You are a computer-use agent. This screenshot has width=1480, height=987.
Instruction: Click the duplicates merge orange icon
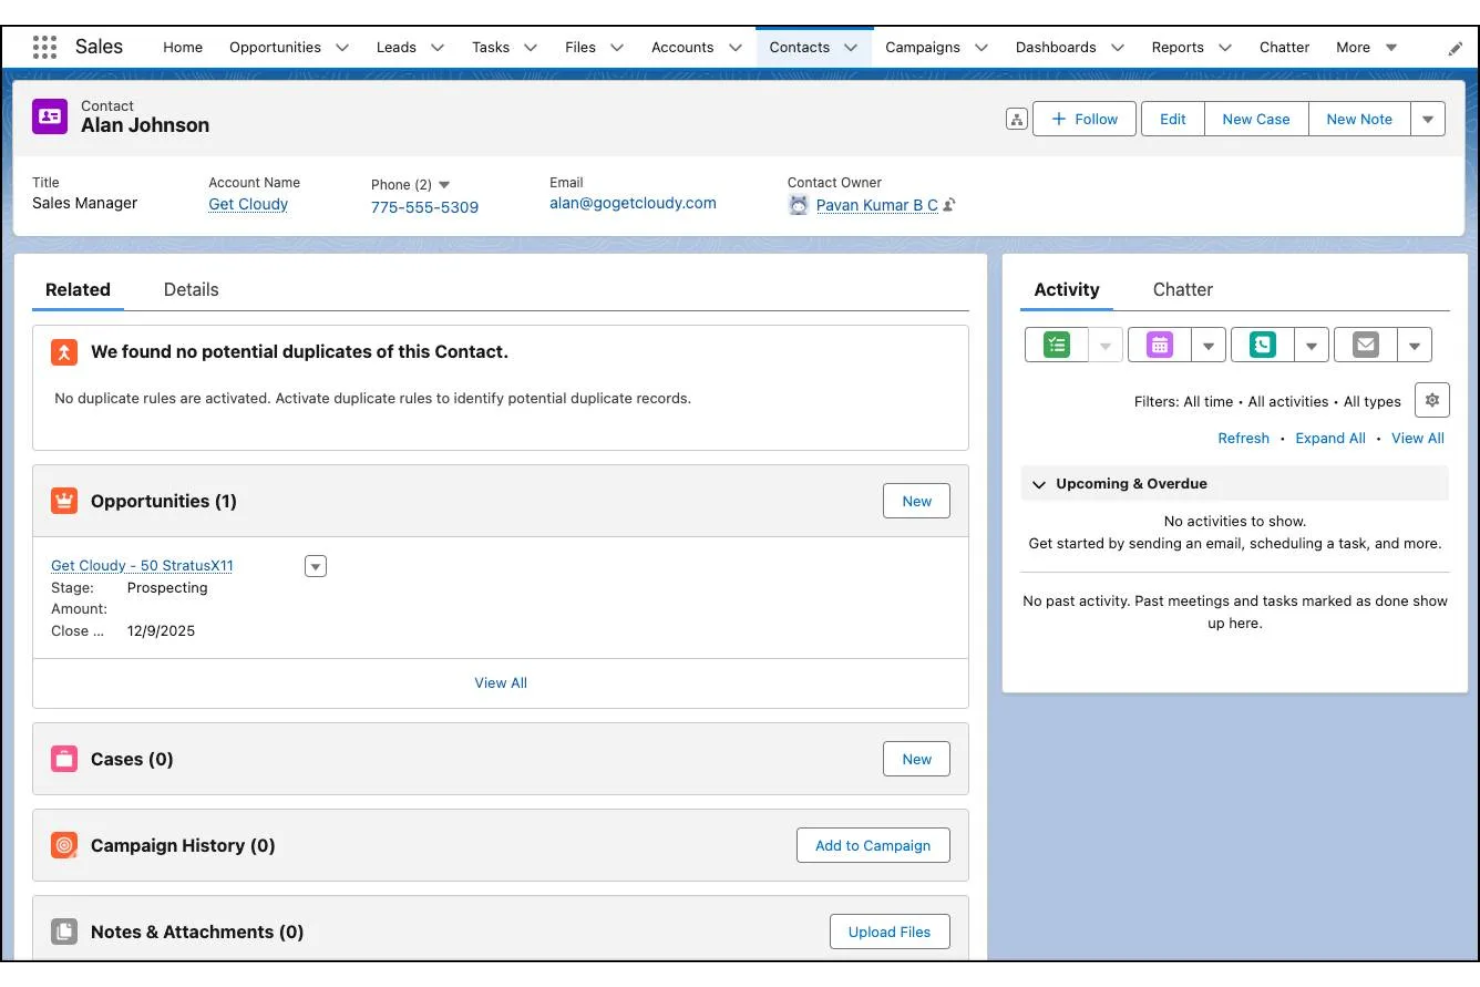pos(64,352)
